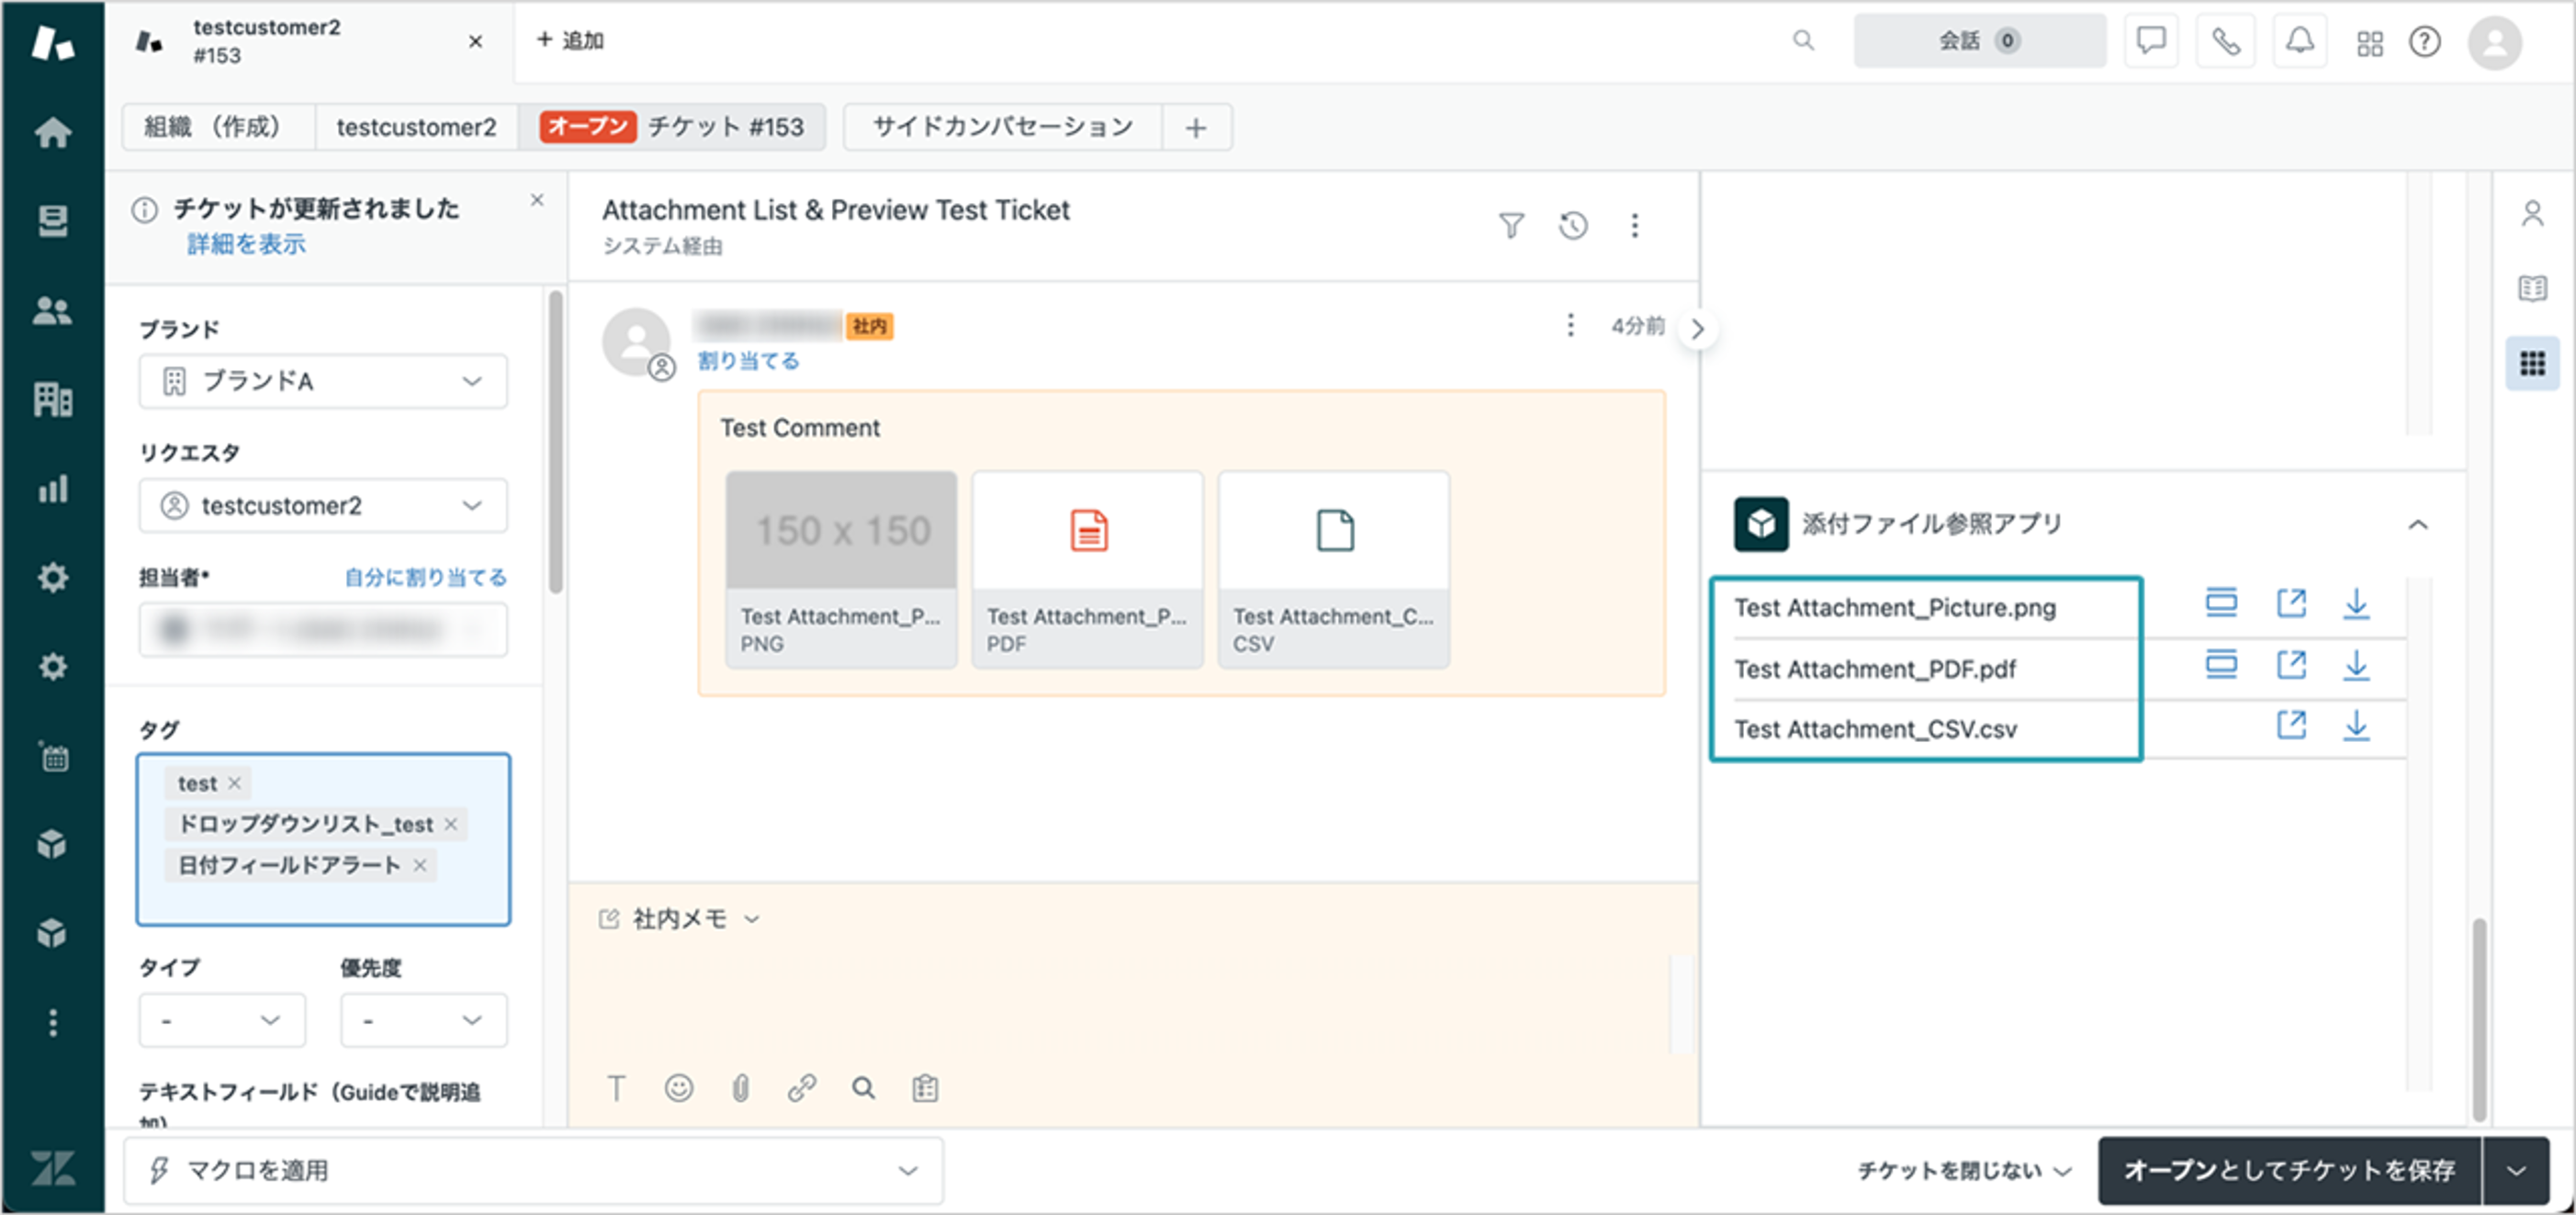
Task: Dismiss the ticket updated notification
Action: [x=537, y=200]
